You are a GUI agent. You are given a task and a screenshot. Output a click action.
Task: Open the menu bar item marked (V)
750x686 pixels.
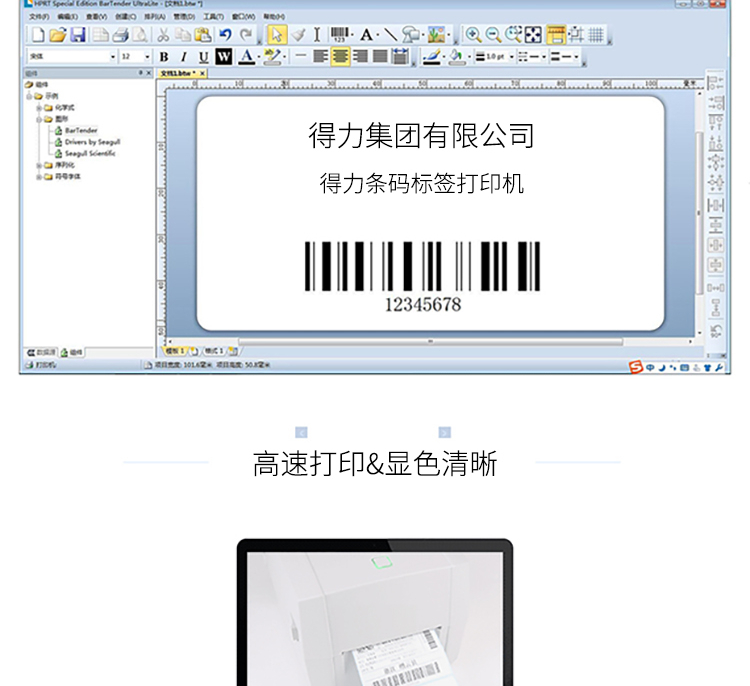pyautogui.click(x=97, y=17)
